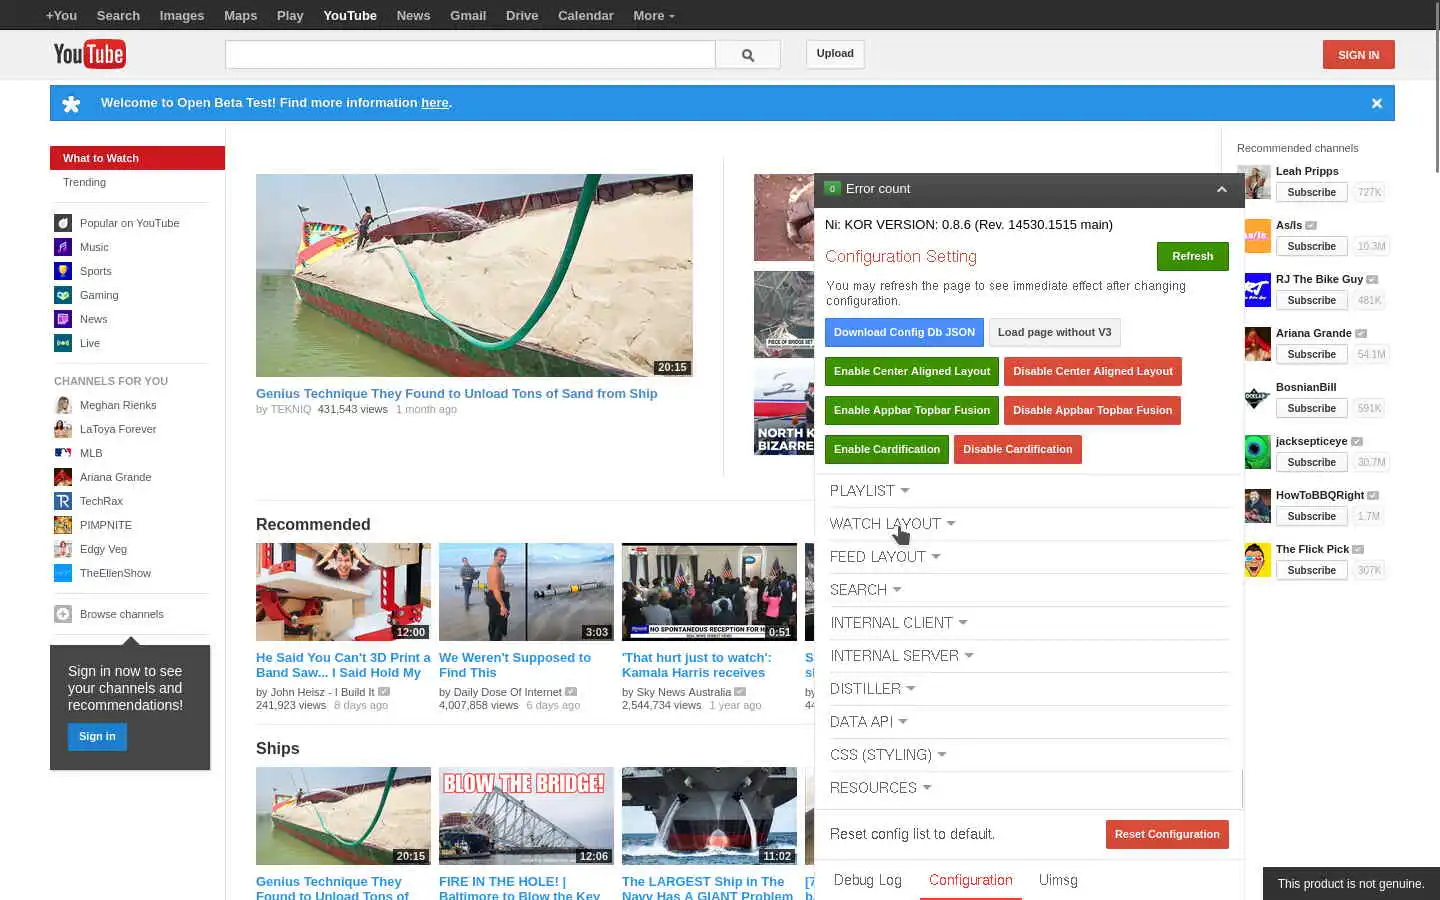
Task: Expand the INTERNAL CLIENT config section
Action: click(899, 622)
